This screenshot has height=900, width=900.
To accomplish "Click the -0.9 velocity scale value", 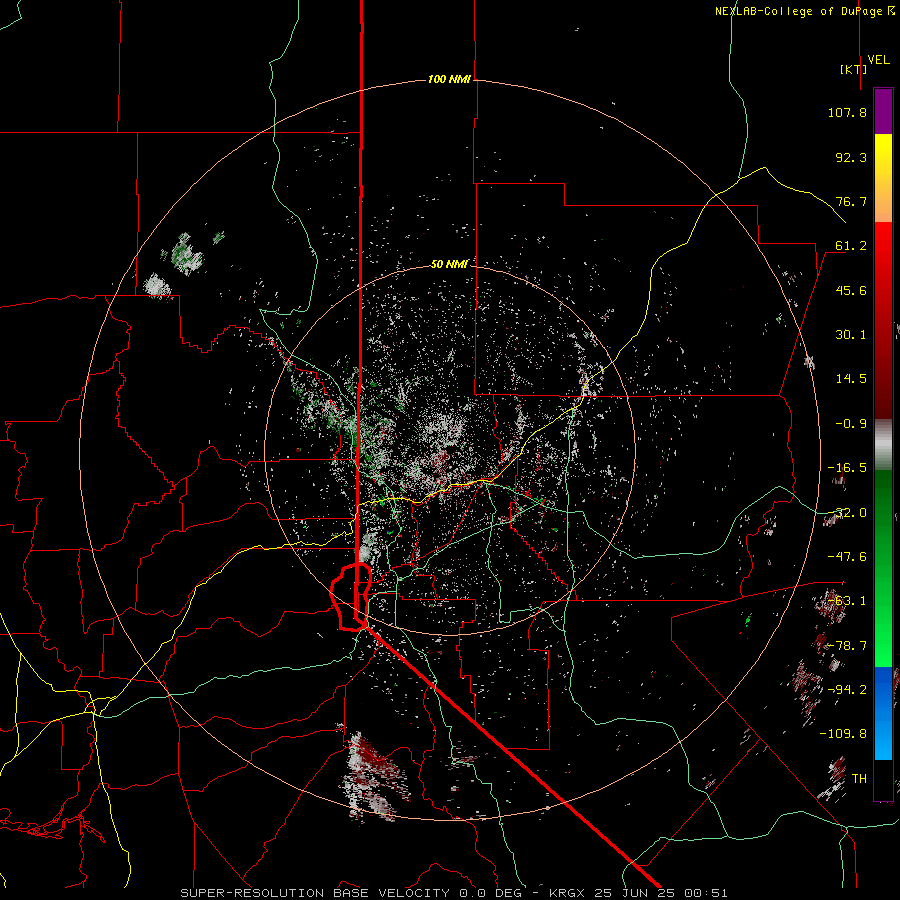I will pyautogui.click(x=851, y=424).
